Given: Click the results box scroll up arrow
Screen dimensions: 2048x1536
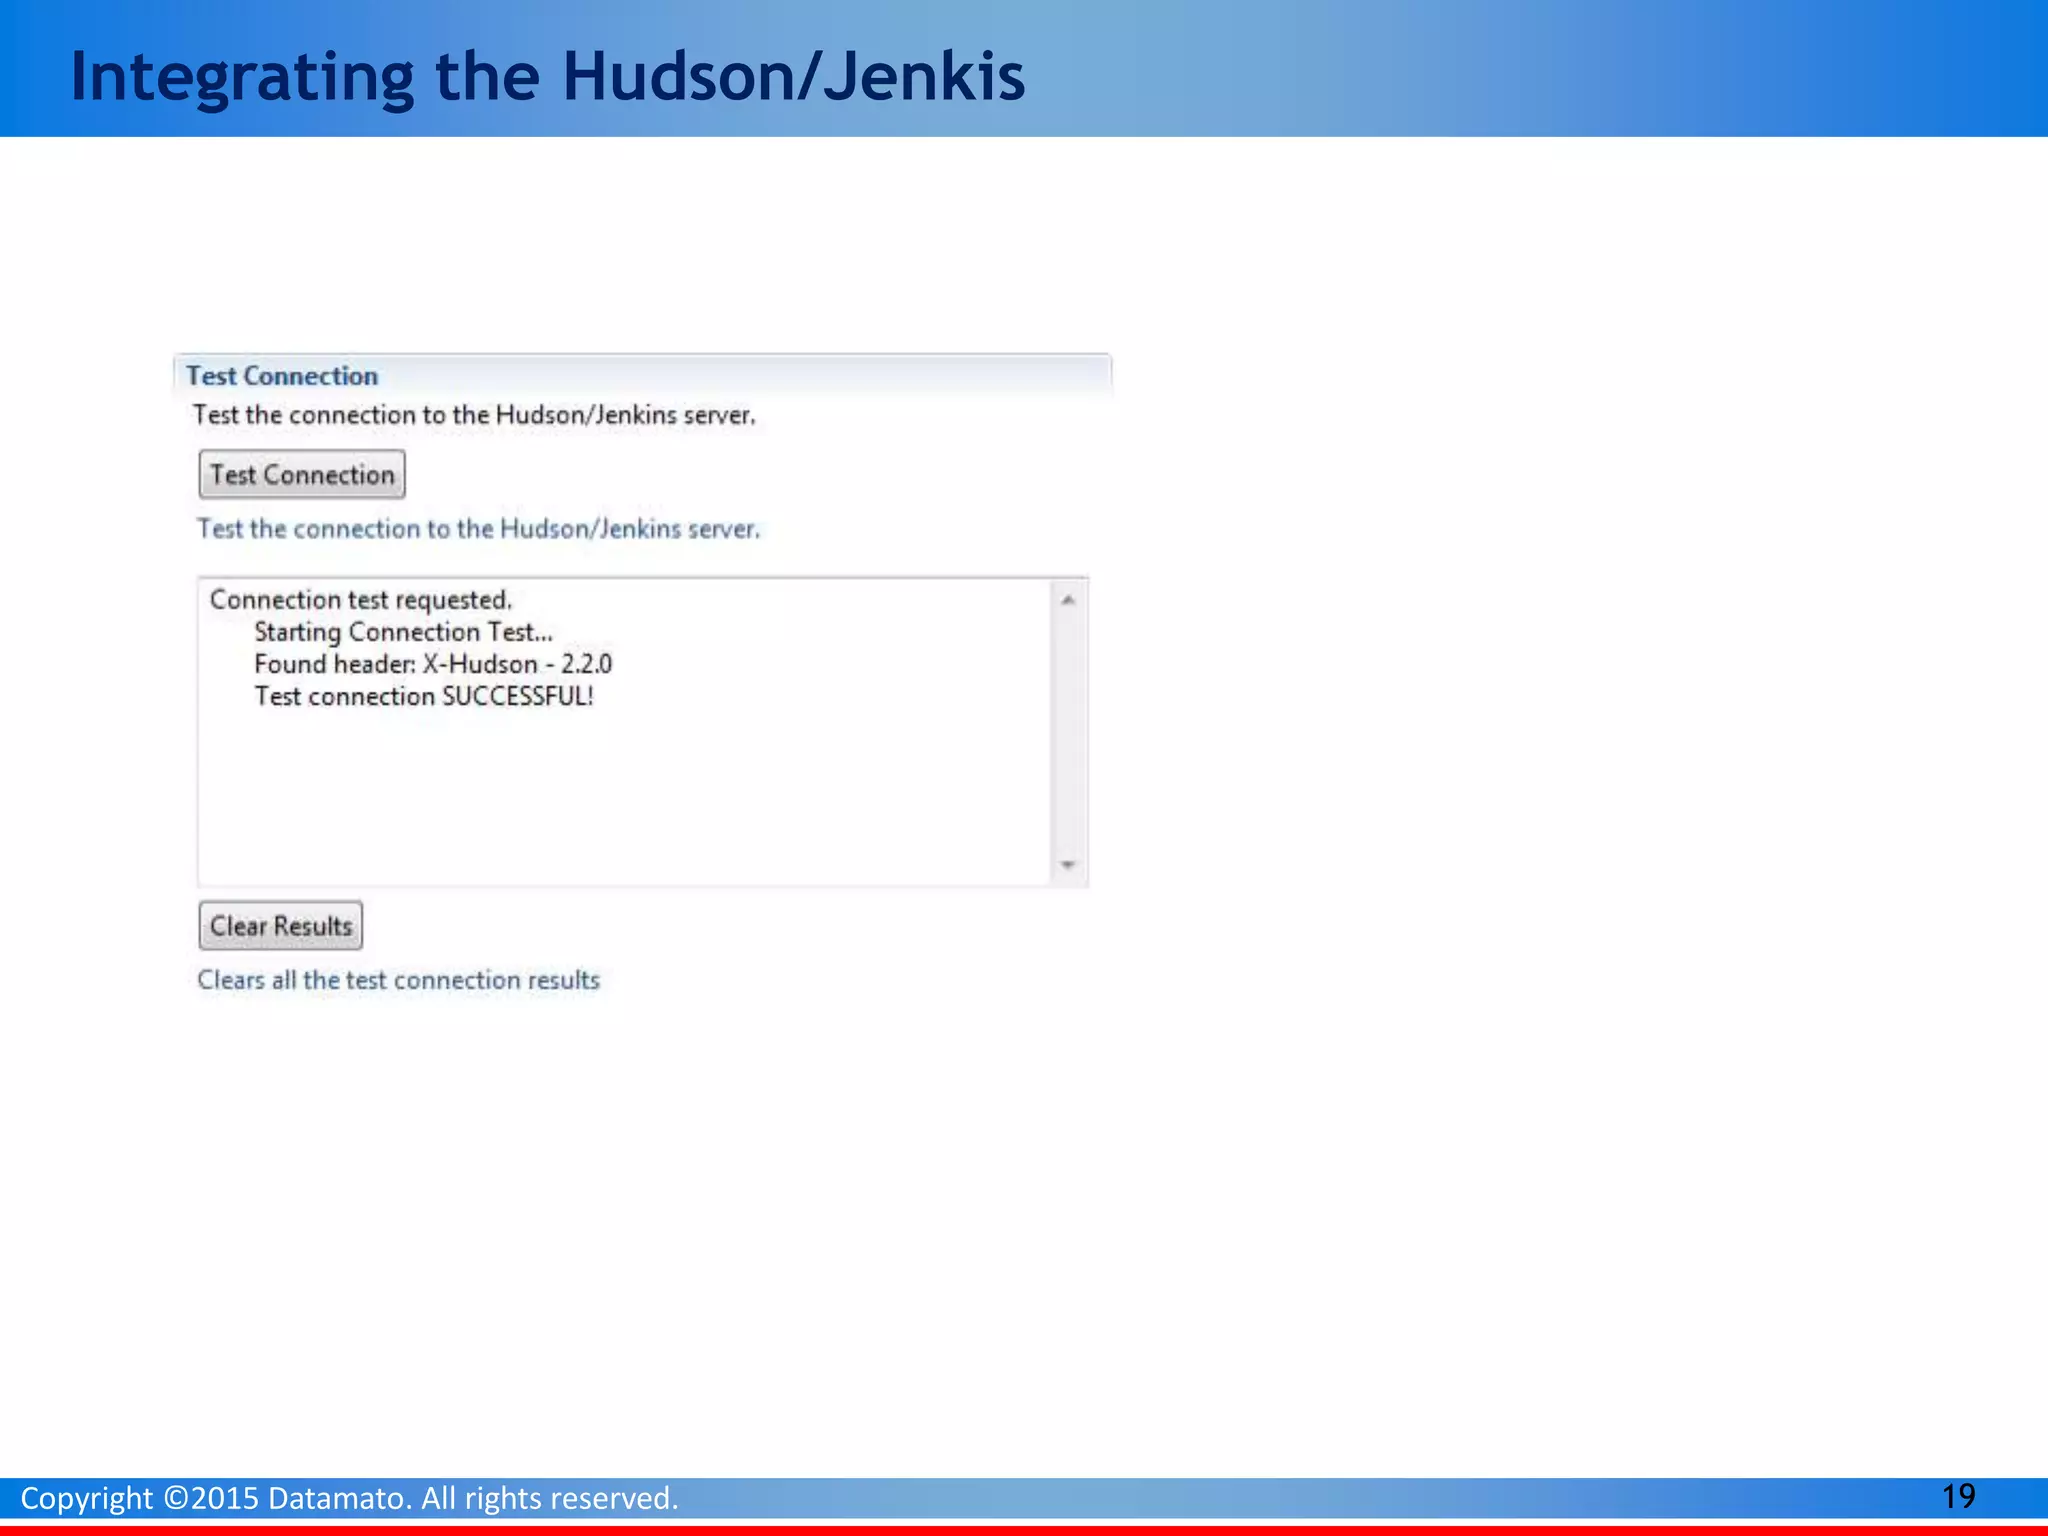Looking at the screenshot, I should [x=1068, y=600].
